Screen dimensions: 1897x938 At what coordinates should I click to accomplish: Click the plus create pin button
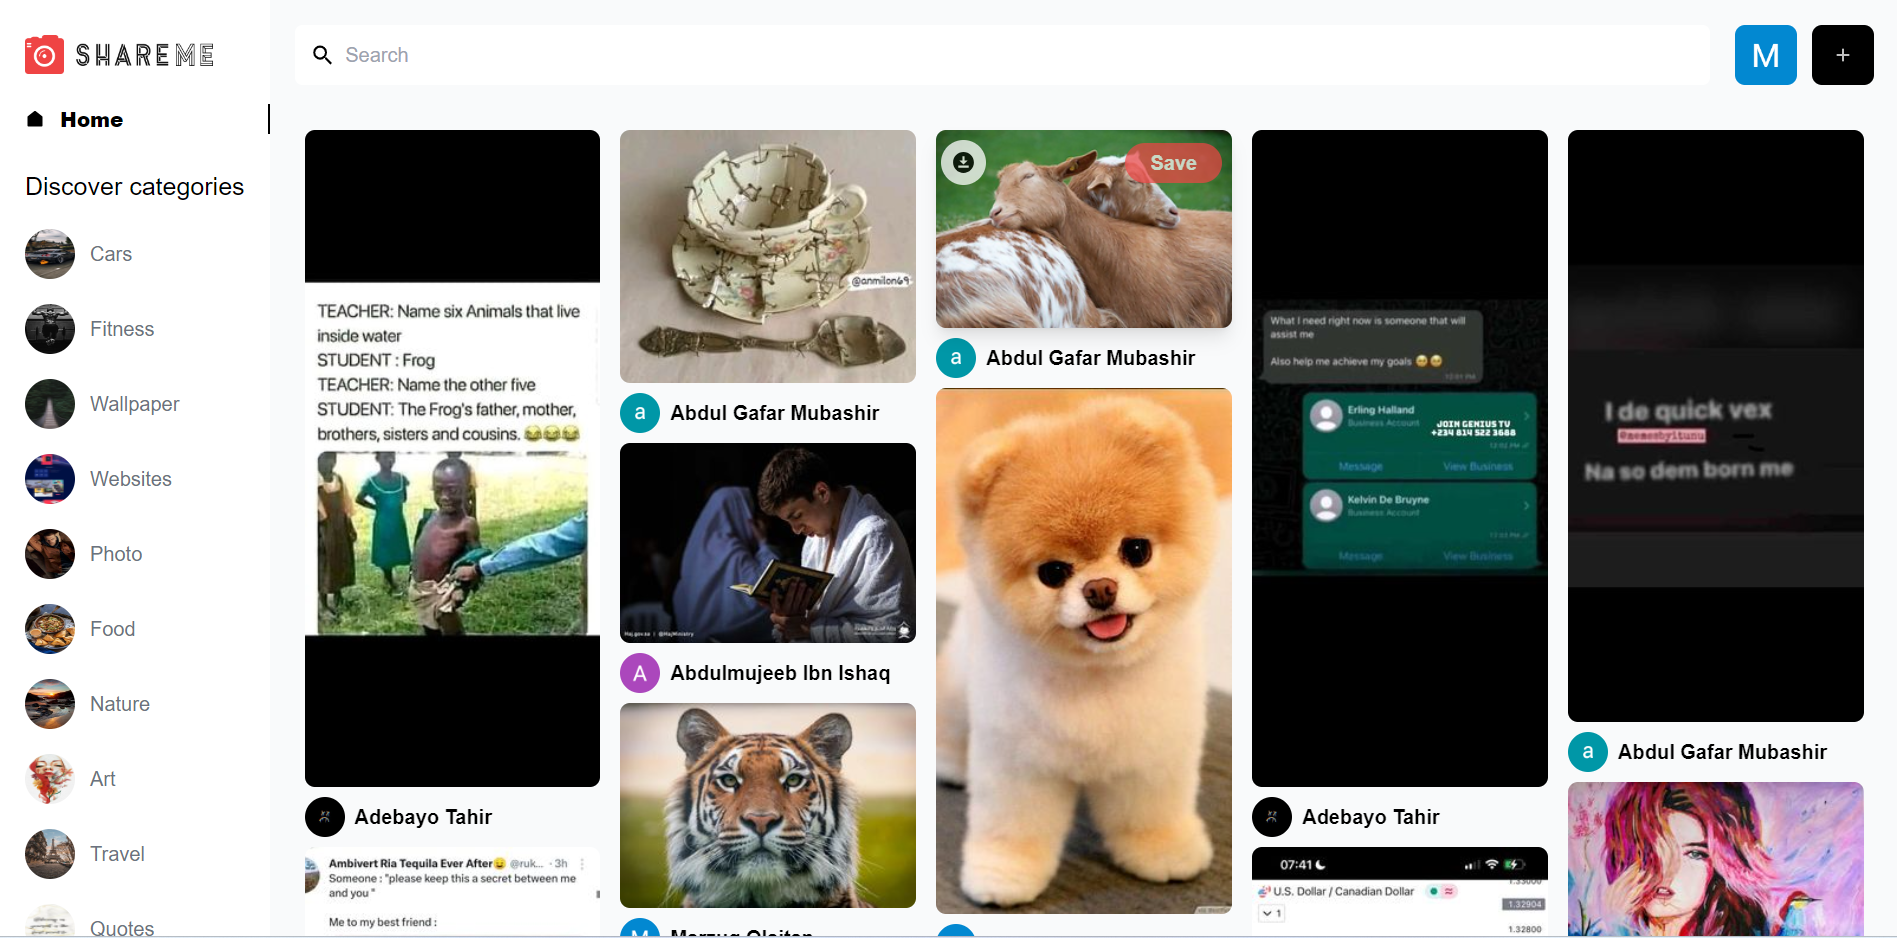pyautogui.click(x=1842, y=55)
